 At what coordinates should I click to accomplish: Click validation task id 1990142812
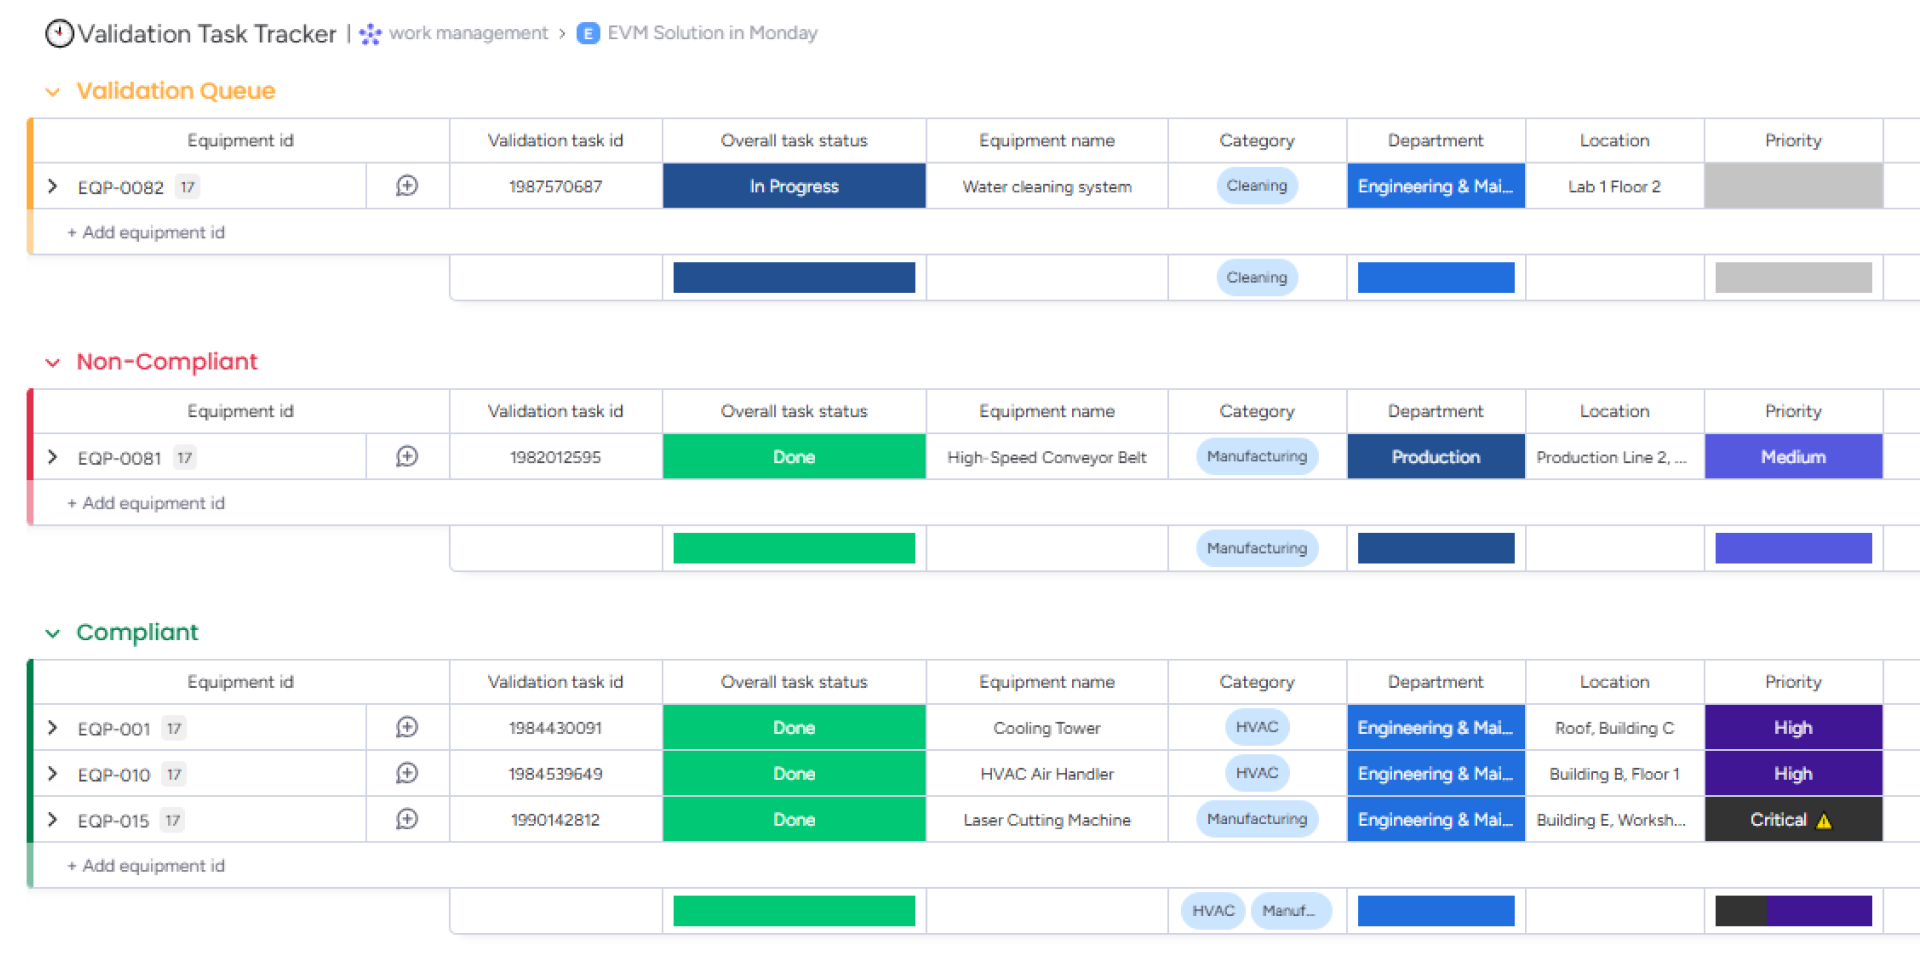555,820
